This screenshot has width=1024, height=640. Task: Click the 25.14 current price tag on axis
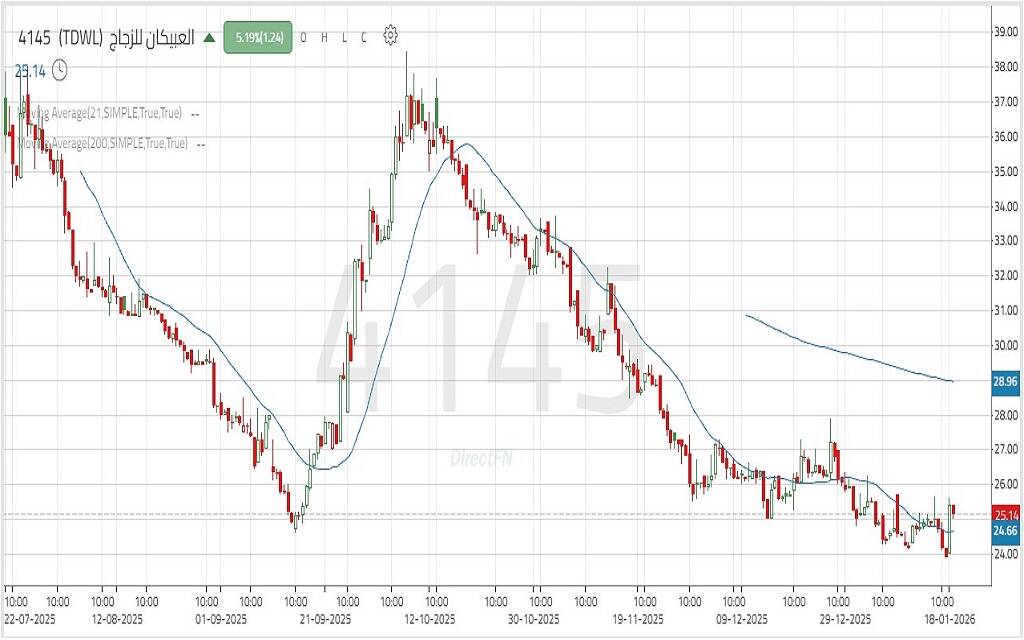[1004, 515]
